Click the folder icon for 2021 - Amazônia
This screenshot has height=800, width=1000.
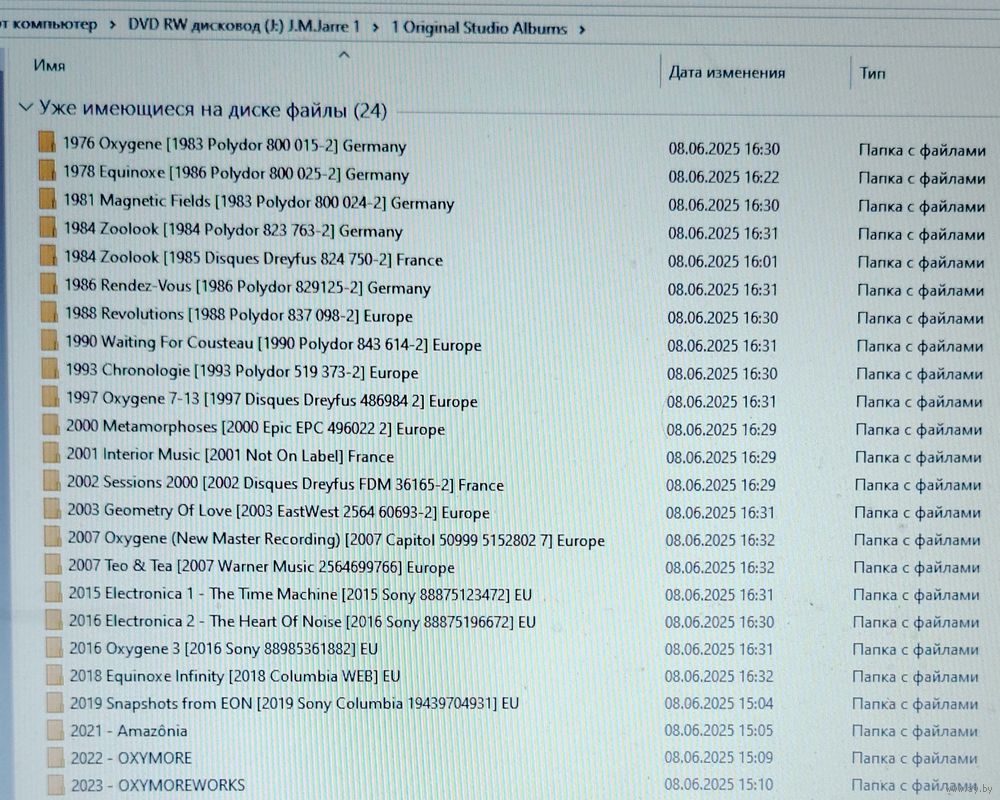coord(56,730)
